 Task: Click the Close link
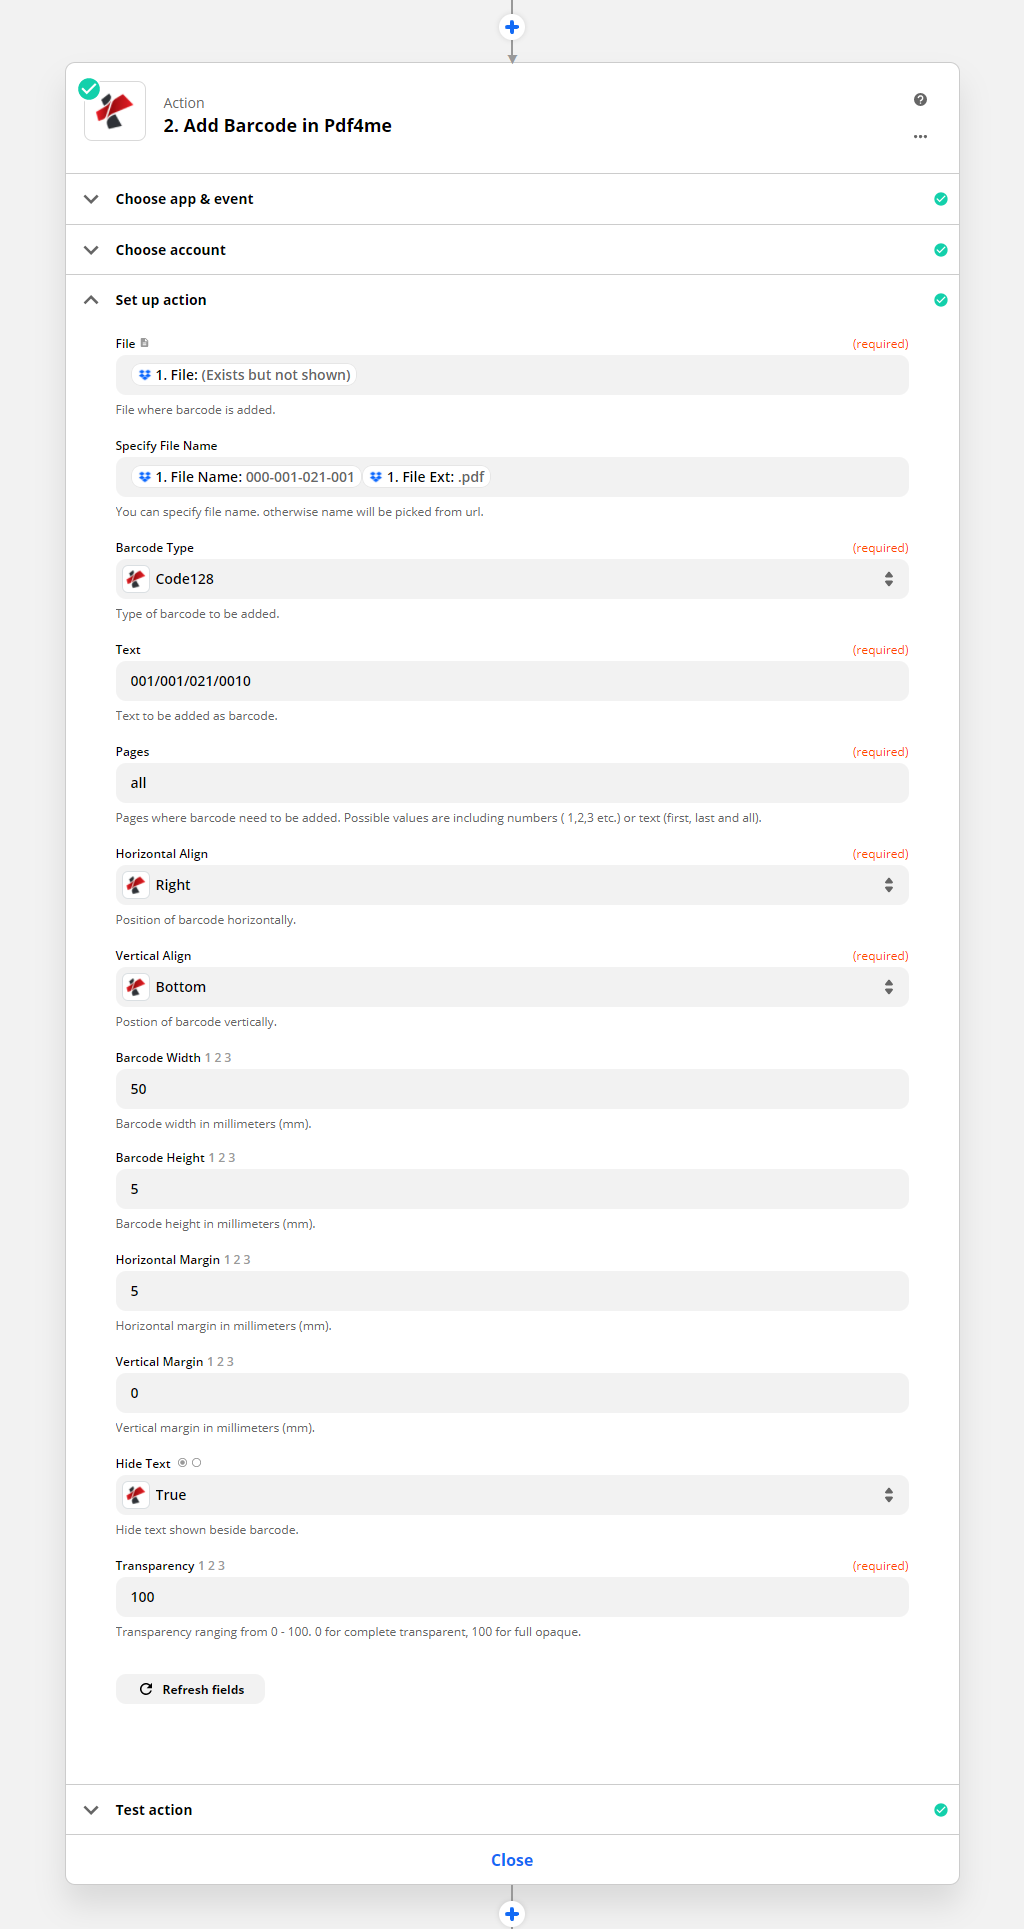pyautogui.click(x=512, y=1860)
